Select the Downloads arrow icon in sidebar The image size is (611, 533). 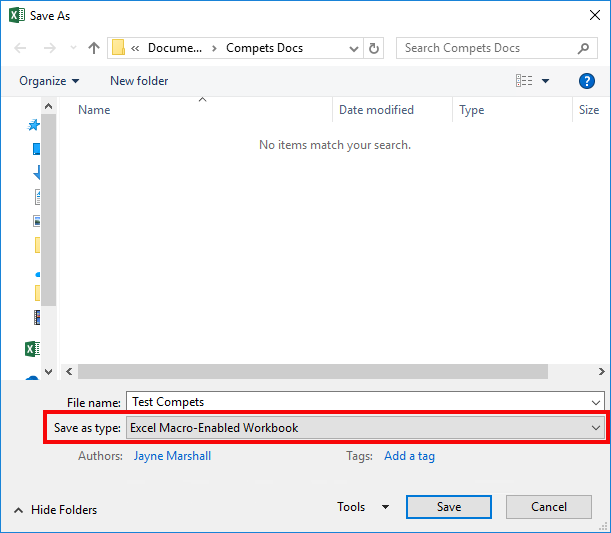pos(37,173)
